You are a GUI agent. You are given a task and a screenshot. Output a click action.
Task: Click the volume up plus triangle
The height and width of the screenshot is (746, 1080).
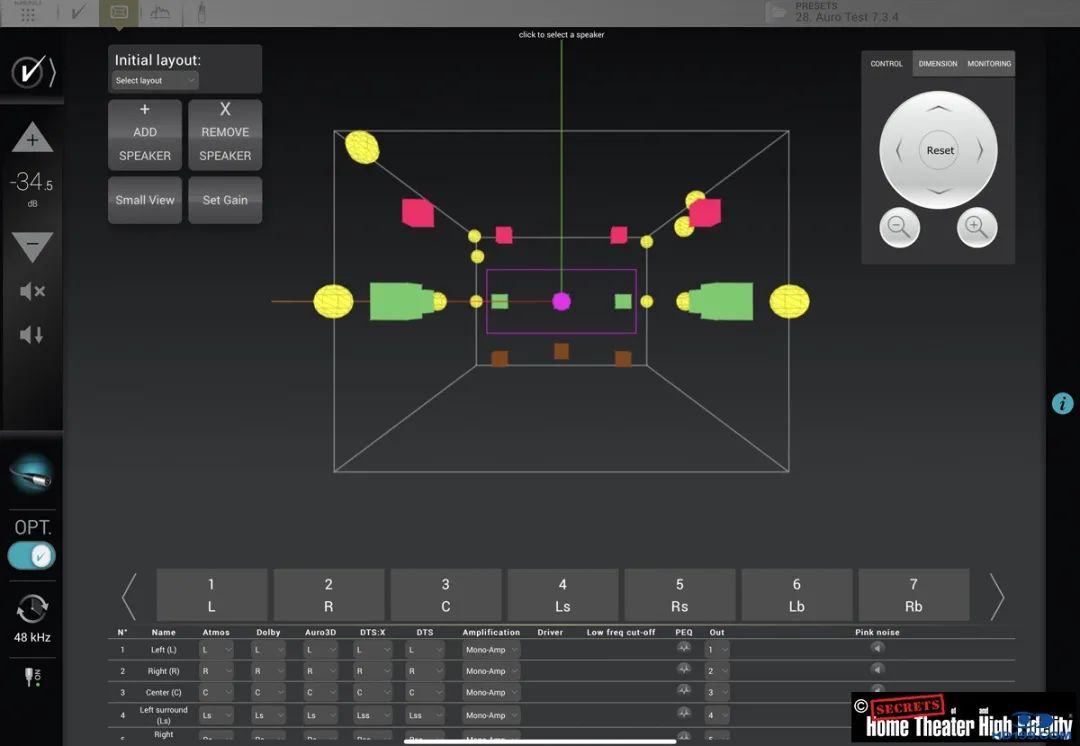click(32, 137)
